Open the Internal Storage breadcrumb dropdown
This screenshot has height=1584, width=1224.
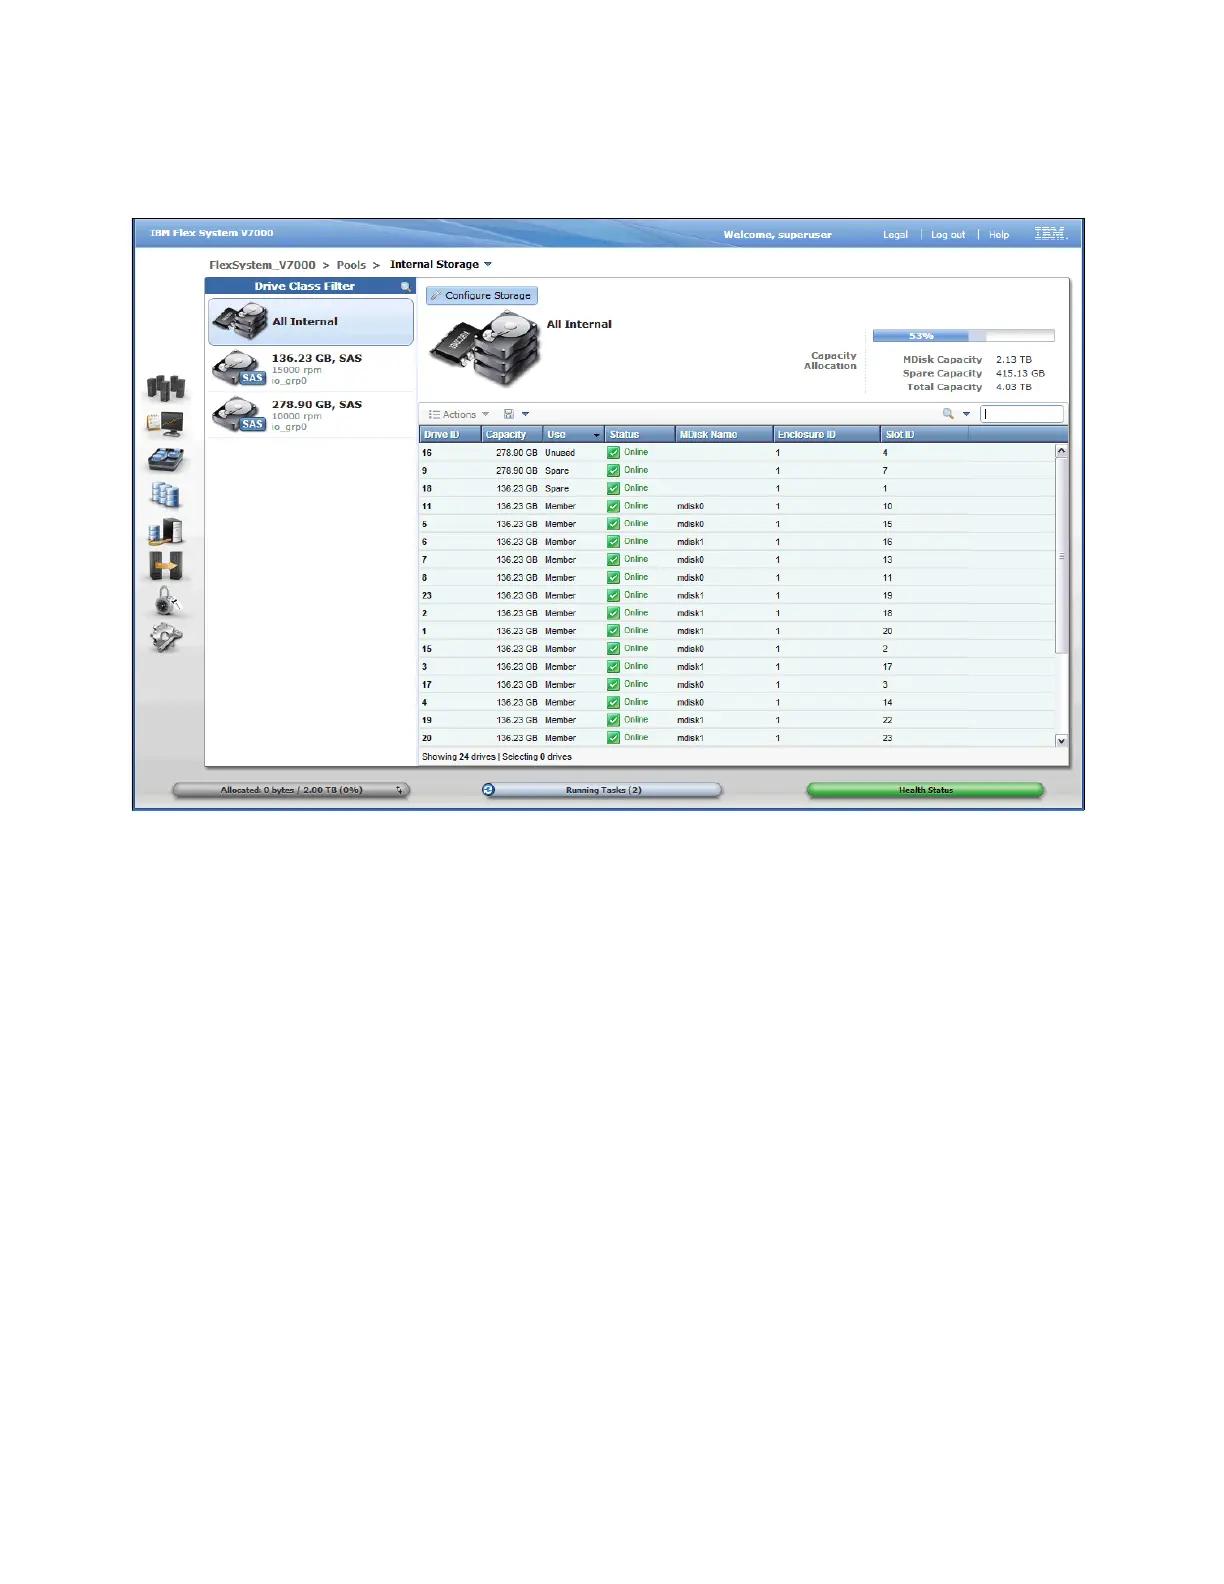click(488, 265)
